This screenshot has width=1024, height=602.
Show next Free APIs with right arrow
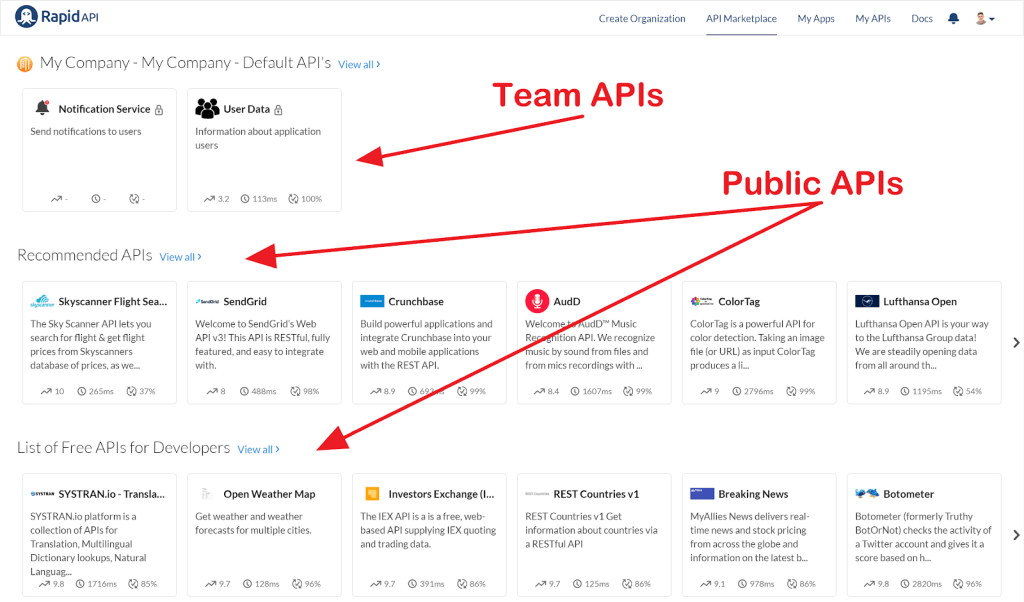pos(1016,535)
